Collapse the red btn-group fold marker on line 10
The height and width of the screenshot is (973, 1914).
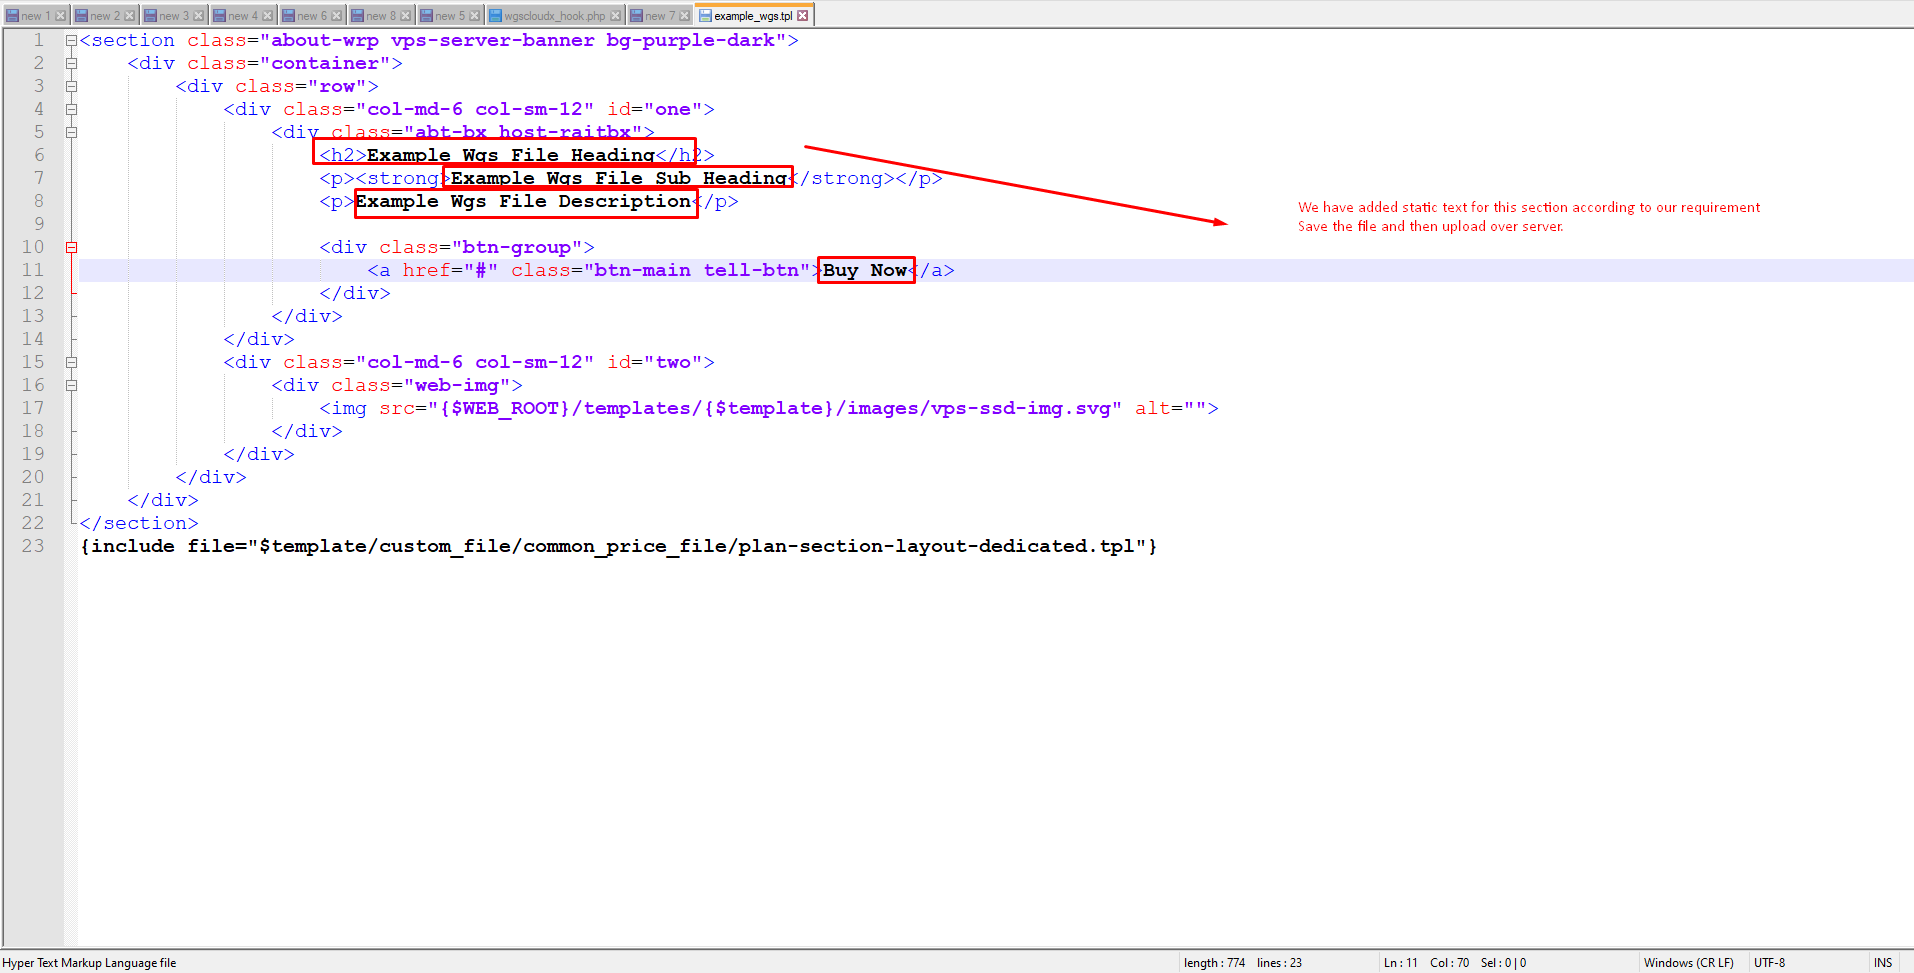coord(71,247)
